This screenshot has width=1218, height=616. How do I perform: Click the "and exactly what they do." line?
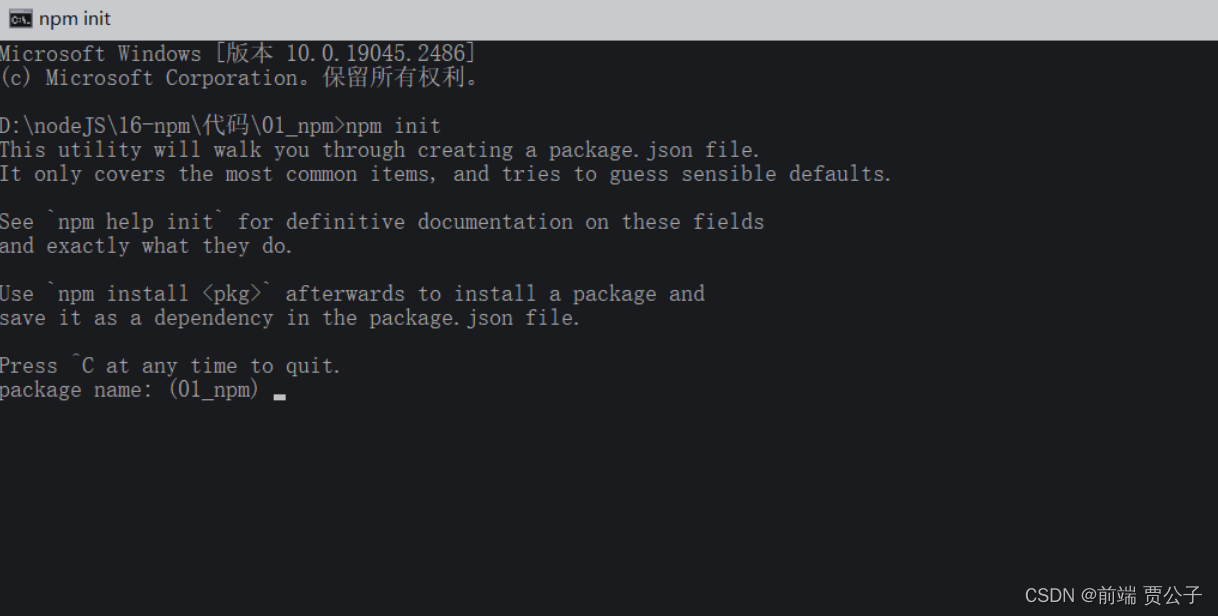146,246
